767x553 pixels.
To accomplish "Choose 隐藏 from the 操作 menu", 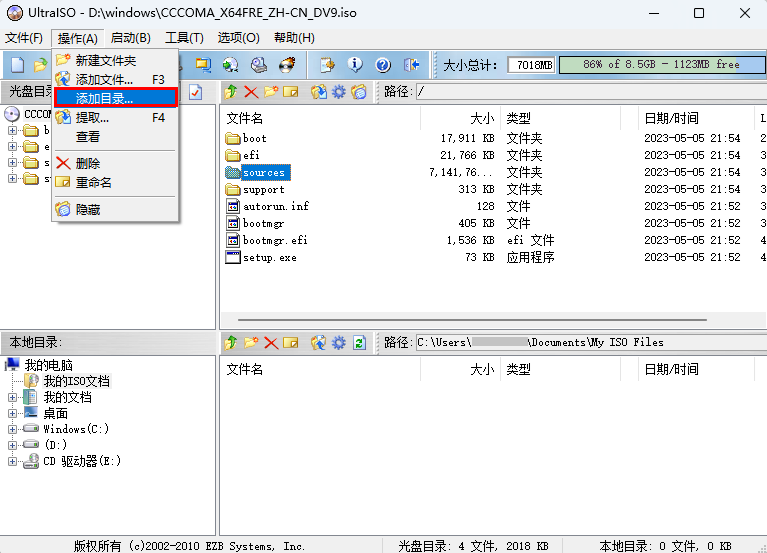I will point(115,210).
